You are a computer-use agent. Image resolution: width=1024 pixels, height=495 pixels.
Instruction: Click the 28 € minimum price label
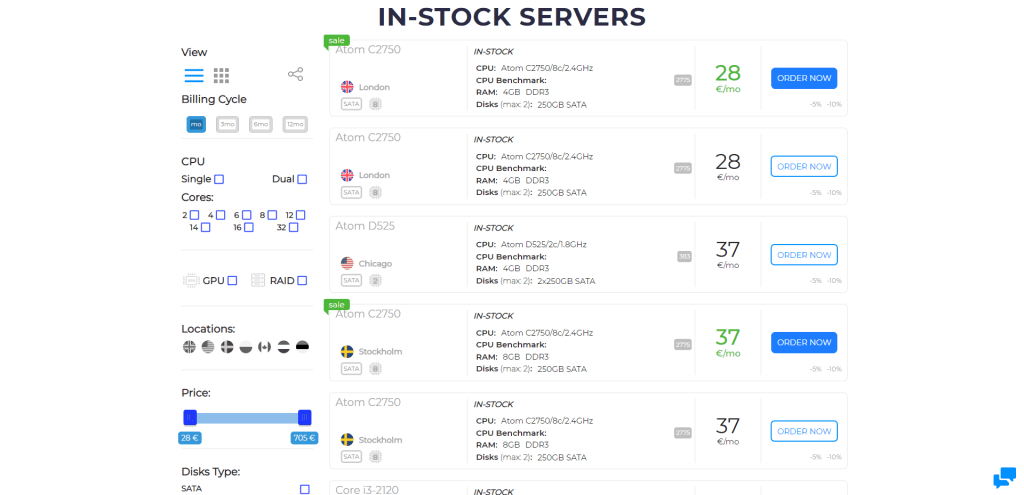point(189,438)
